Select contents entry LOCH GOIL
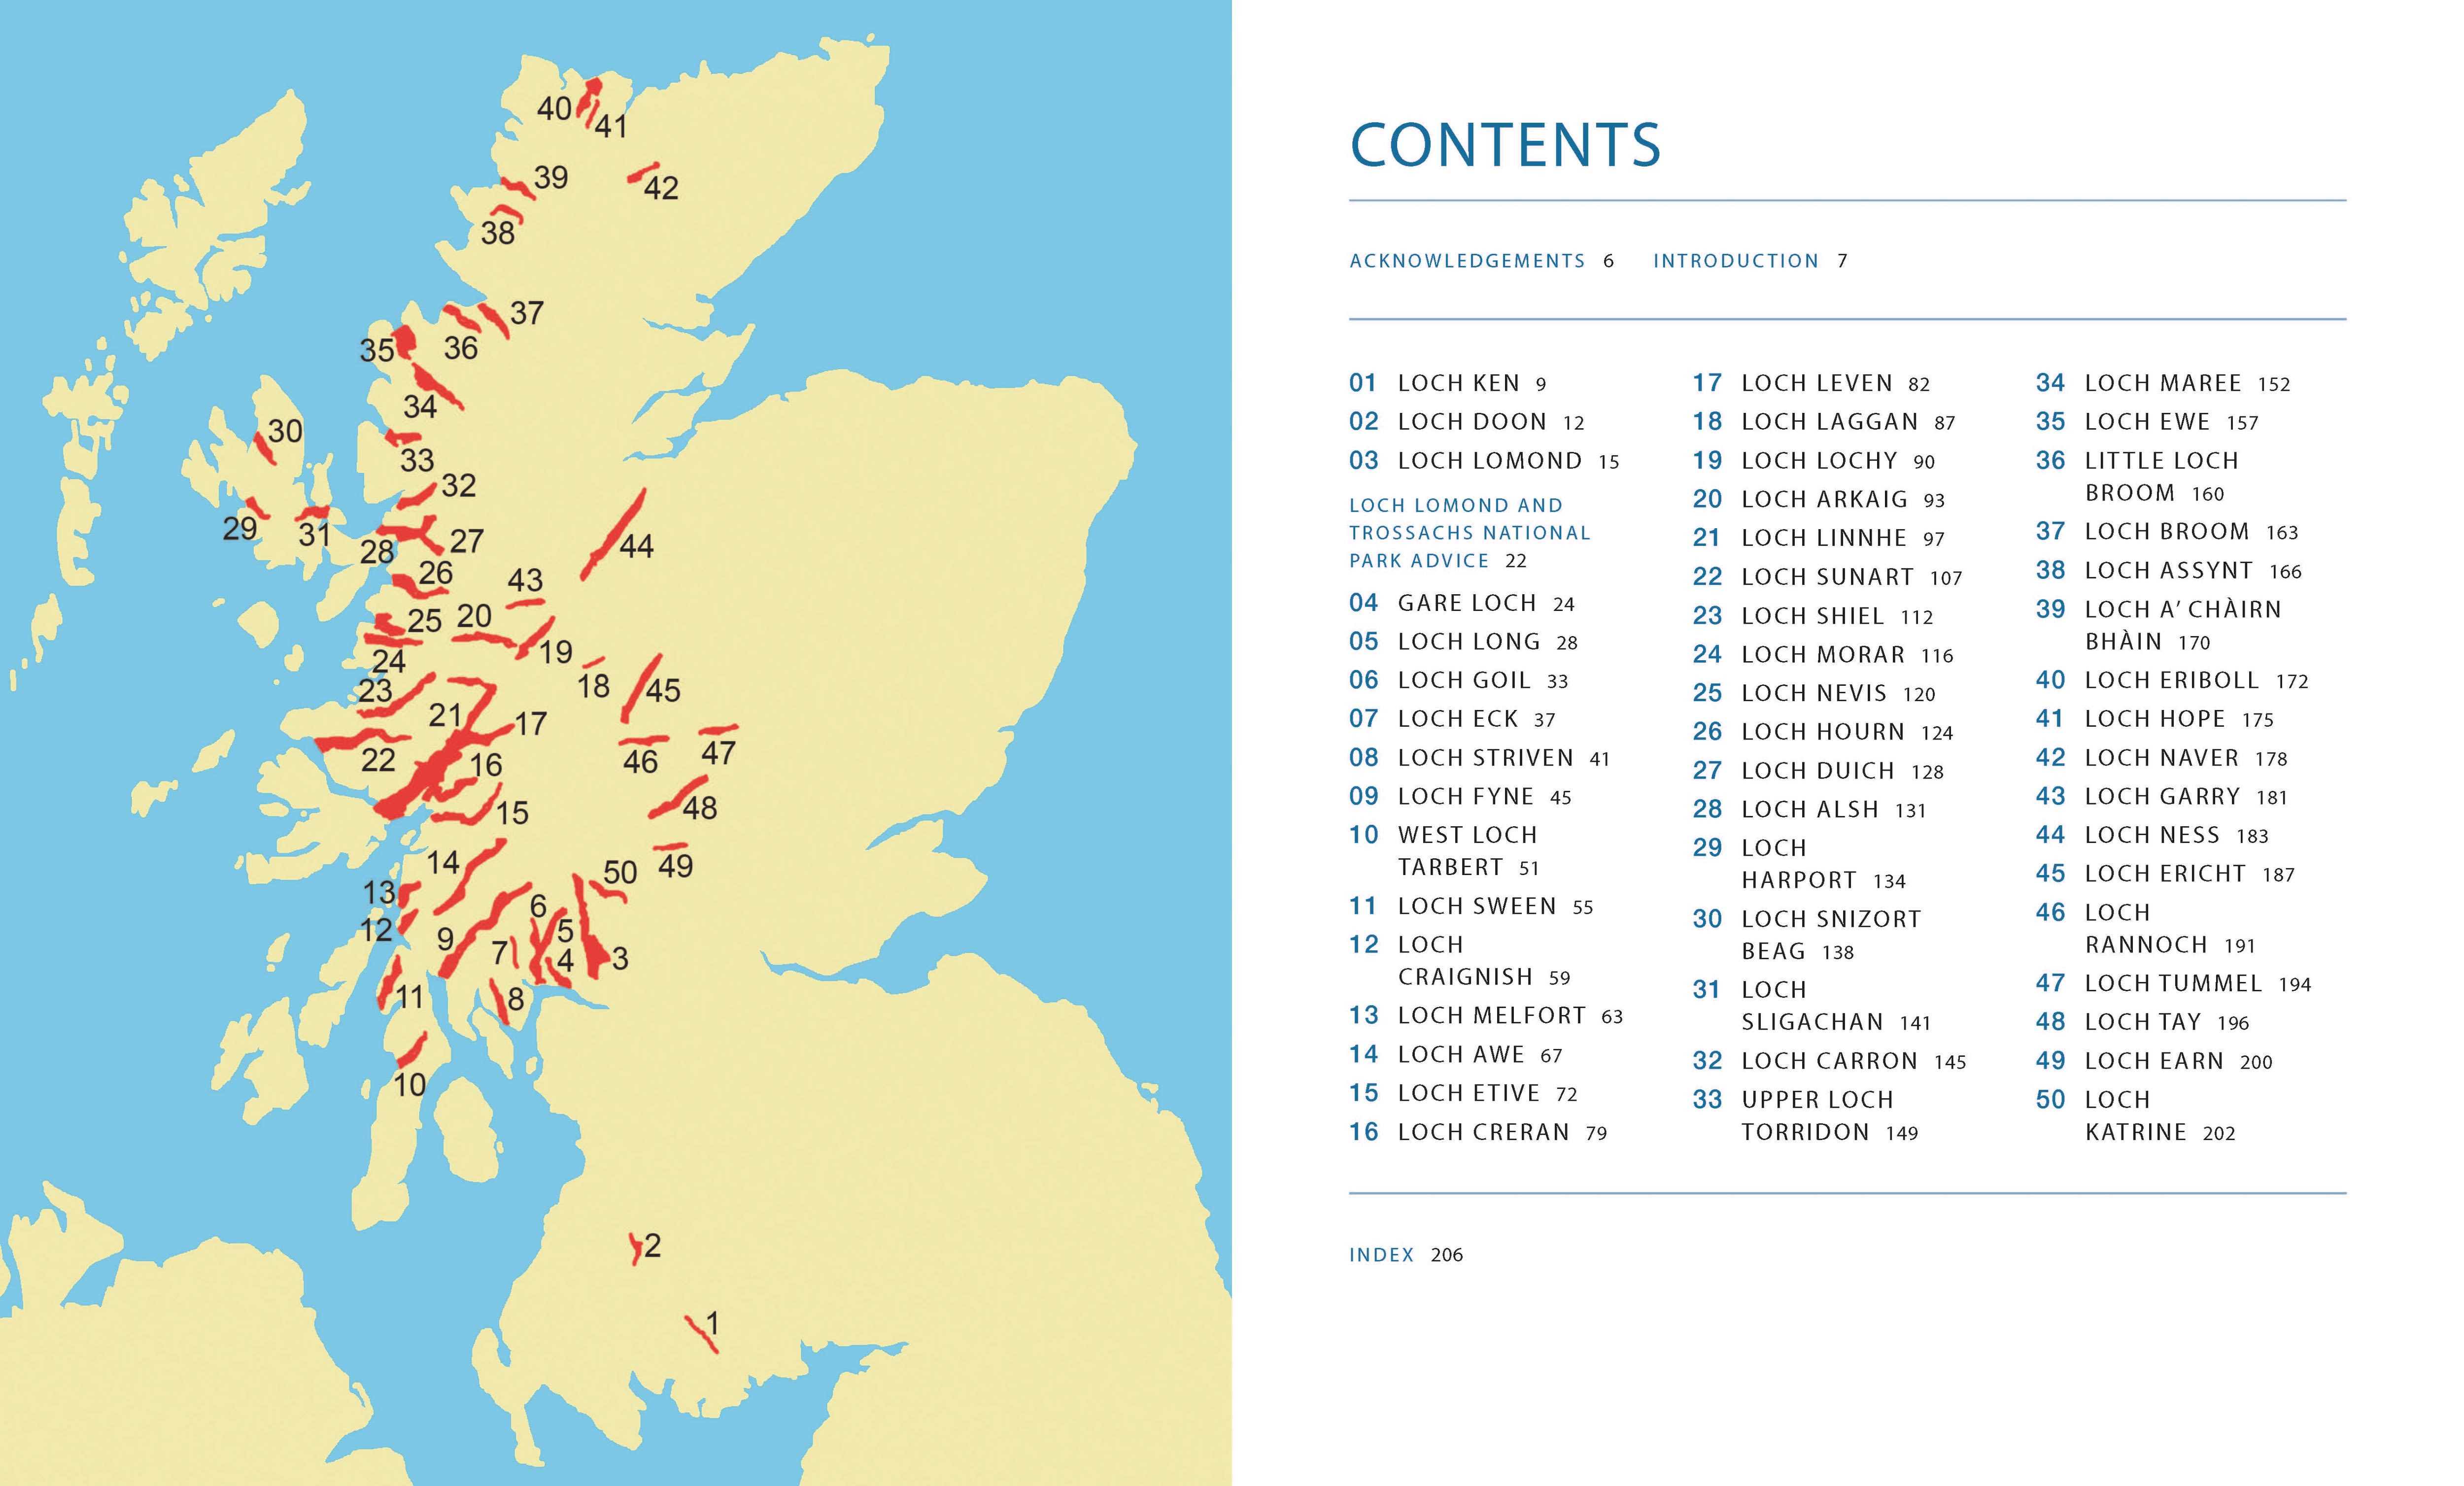This screenshot has height=1486, width=2464. pyautogui.click(x=1458, y=681)
